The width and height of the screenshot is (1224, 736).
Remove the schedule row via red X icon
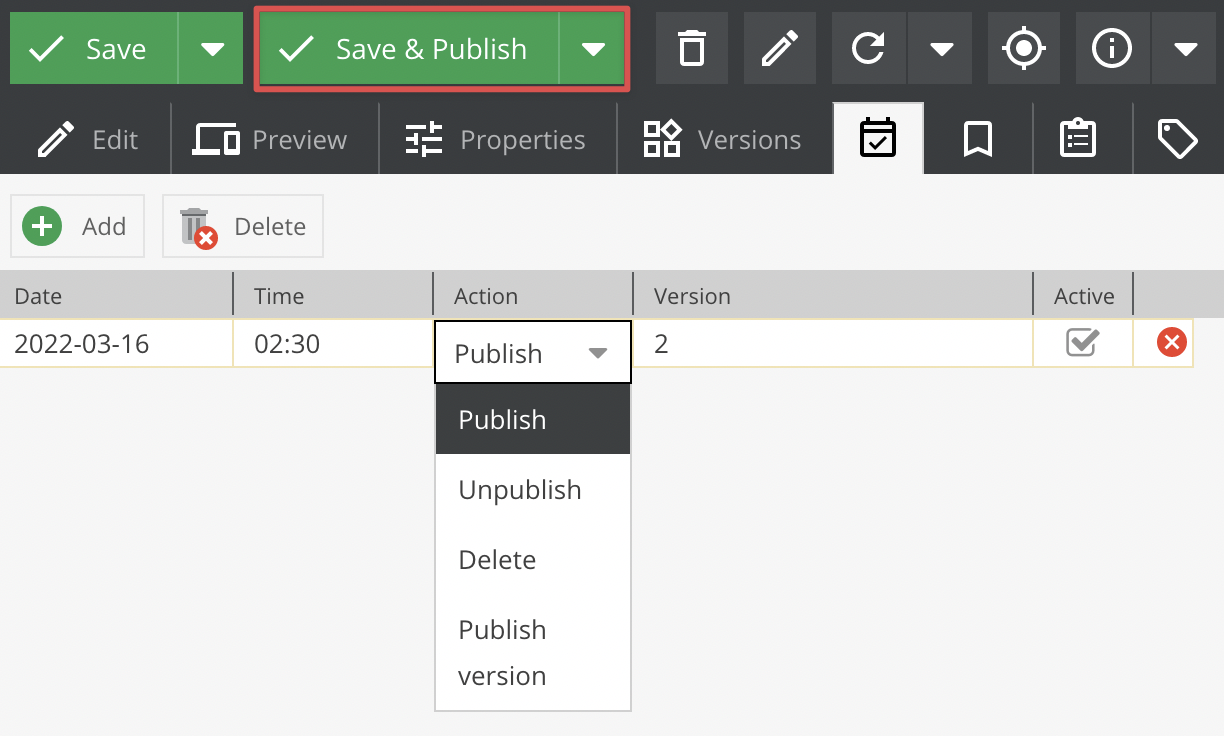tap(1171, 343)
